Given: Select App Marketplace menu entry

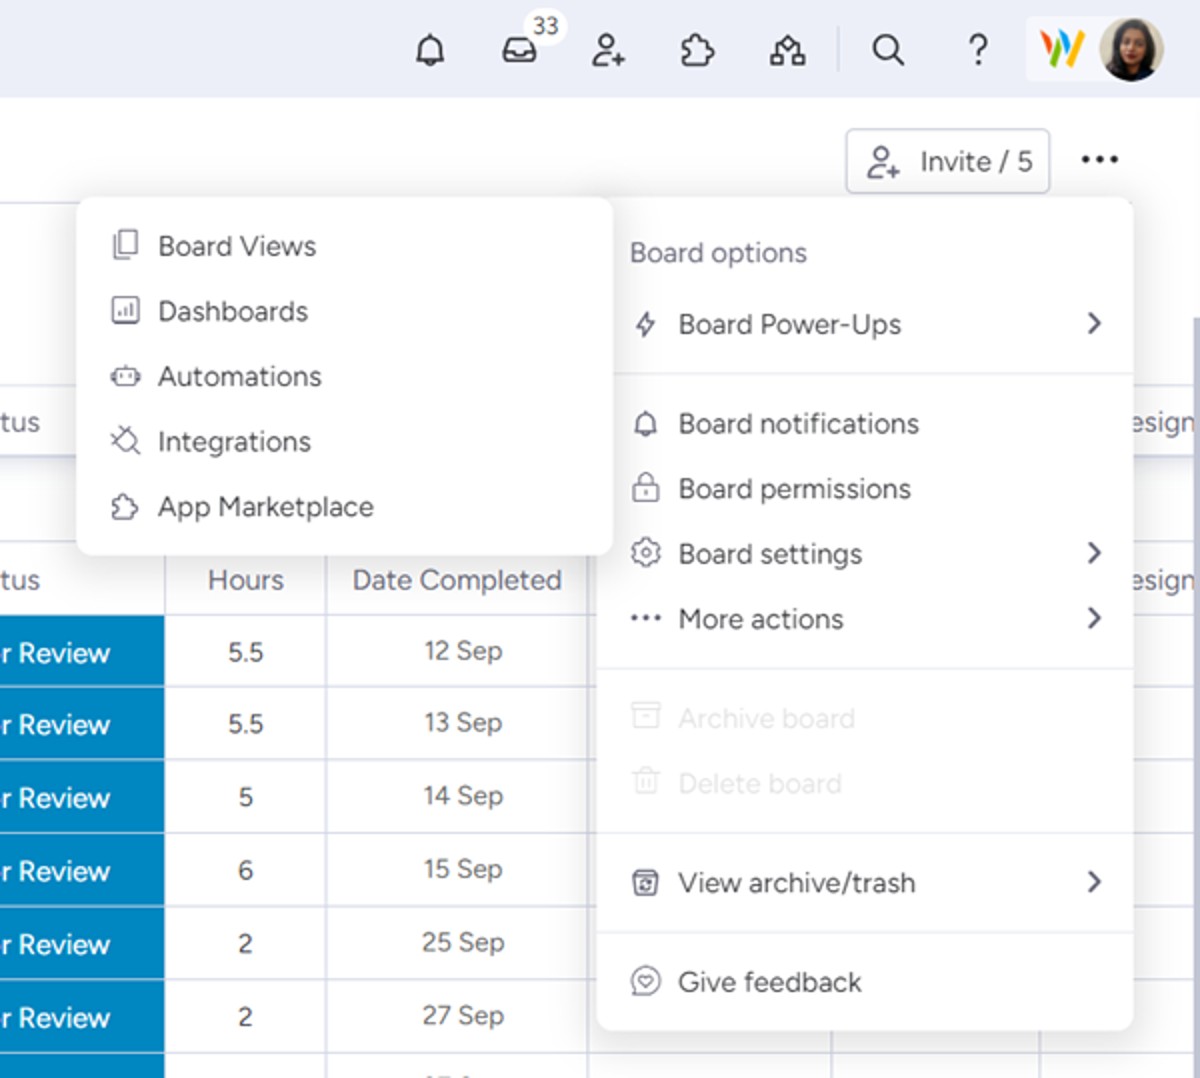Looking at the screenshot, I should click(344, 507).
